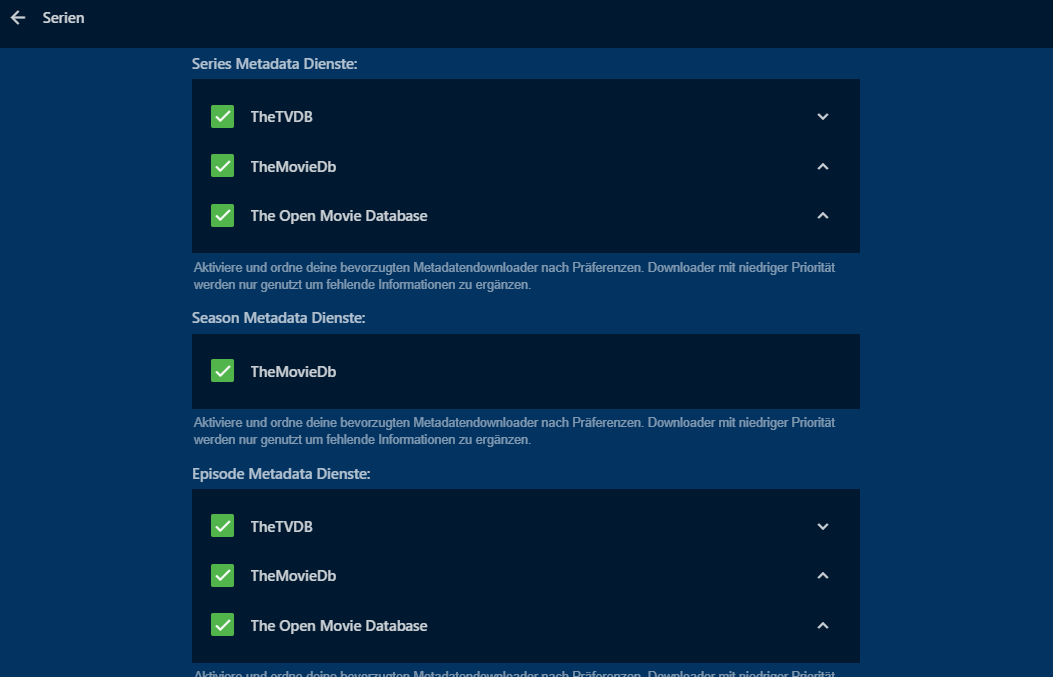The width and height of the screenshot is (1053, 677).
Task: Click The Open Movie Database label for Series
Action: pyautogui.click(x=339, y=216)
